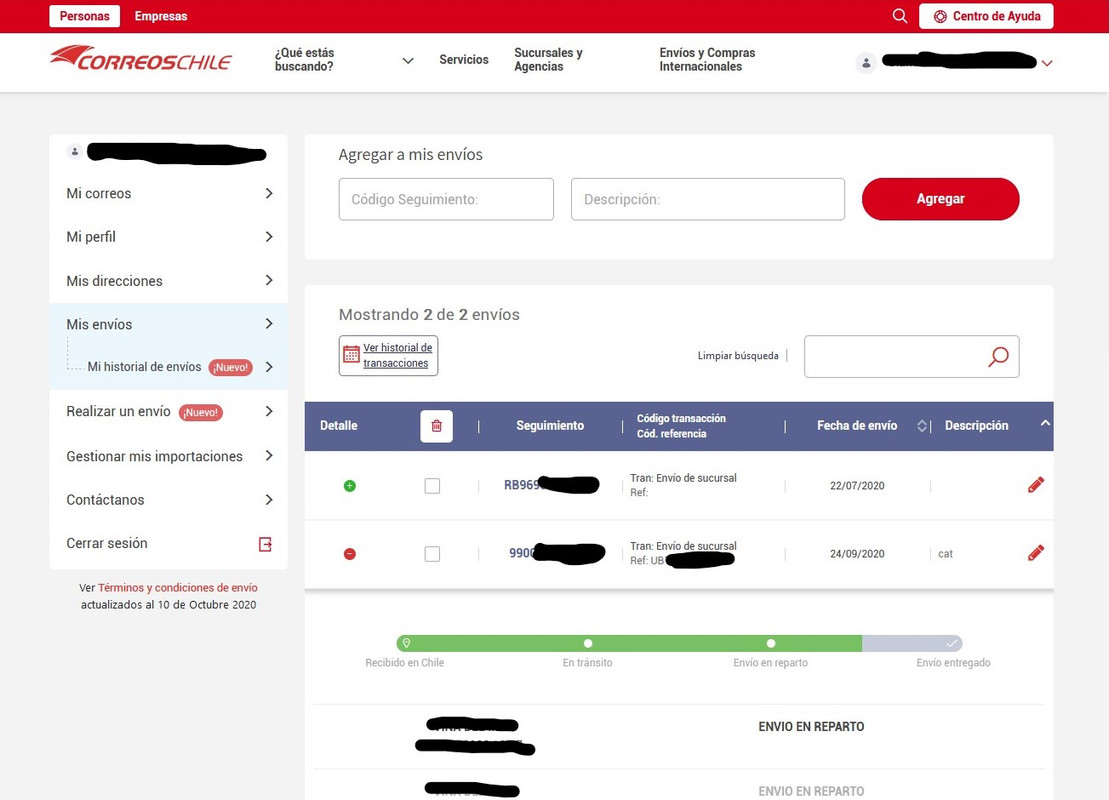Edit the 22/07/2020 shipment with pencil icon
1109x800 pixels.
pyautogui.click(x=1035, y=485)
